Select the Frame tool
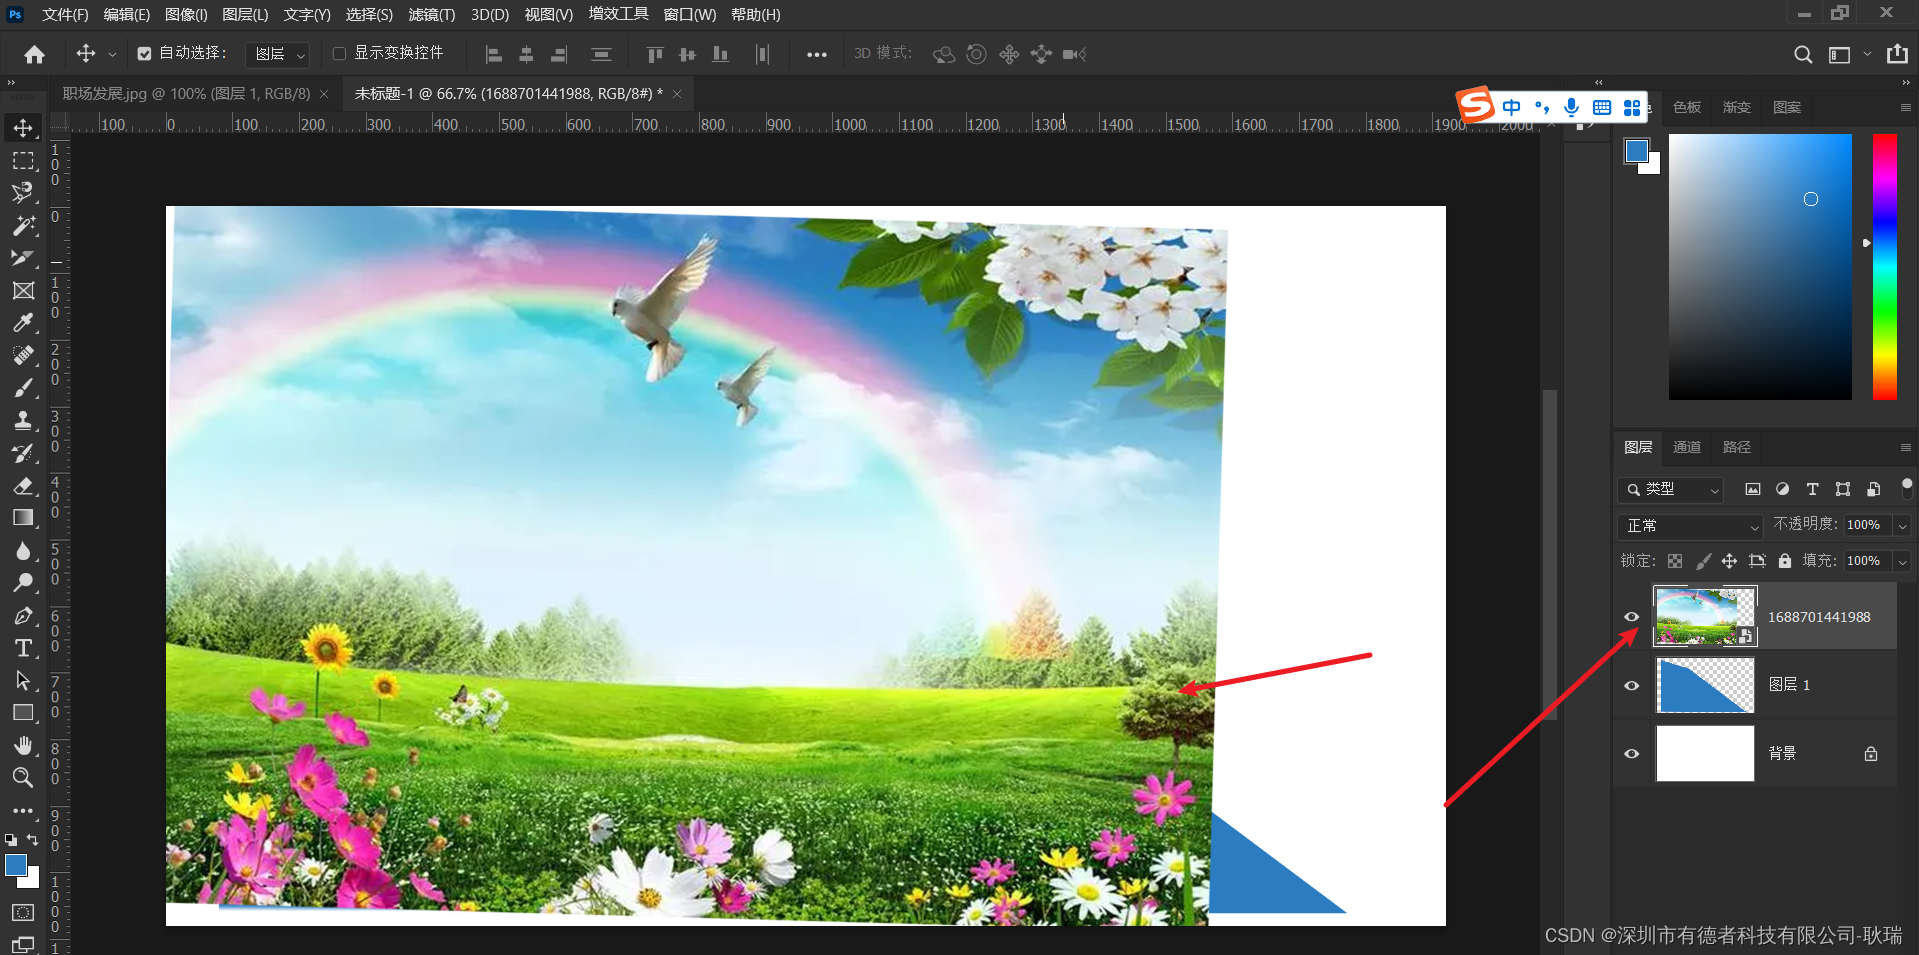1919x955 pixels. tap(23, 291)
